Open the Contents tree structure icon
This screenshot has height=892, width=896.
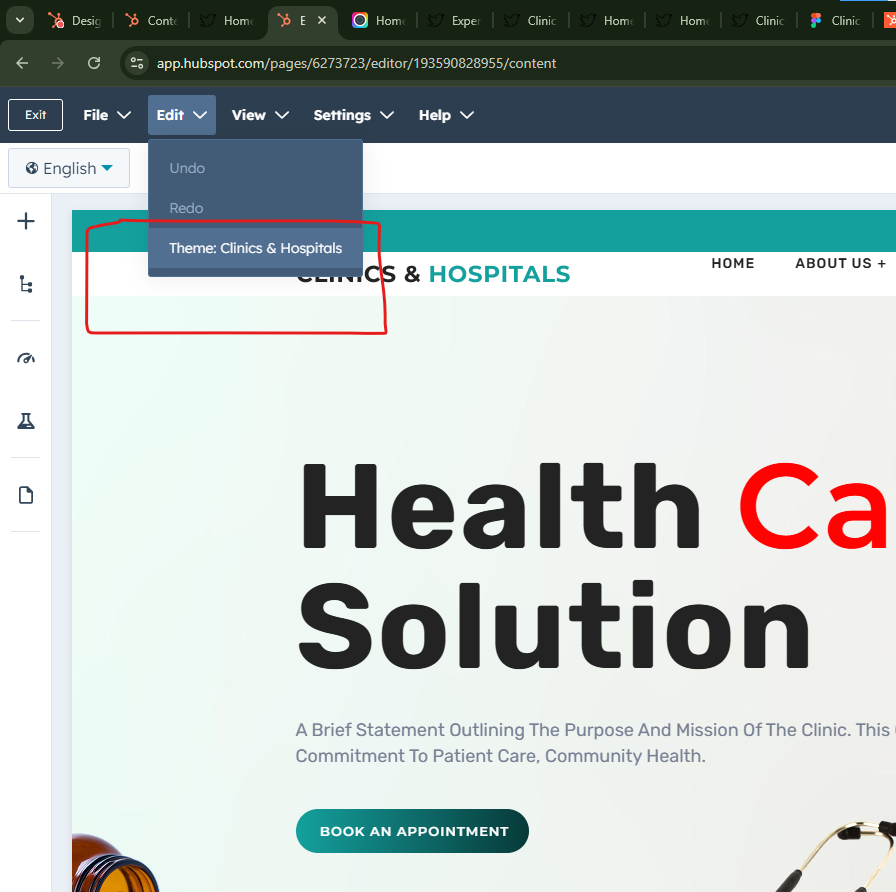26,285
